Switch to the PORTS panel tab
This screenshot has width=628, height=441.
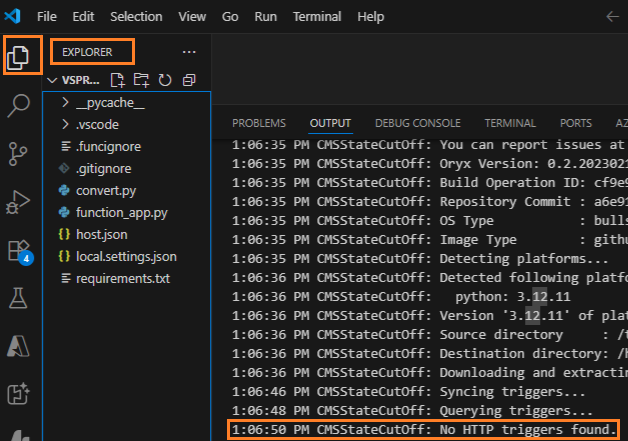[x=576, y=123]
